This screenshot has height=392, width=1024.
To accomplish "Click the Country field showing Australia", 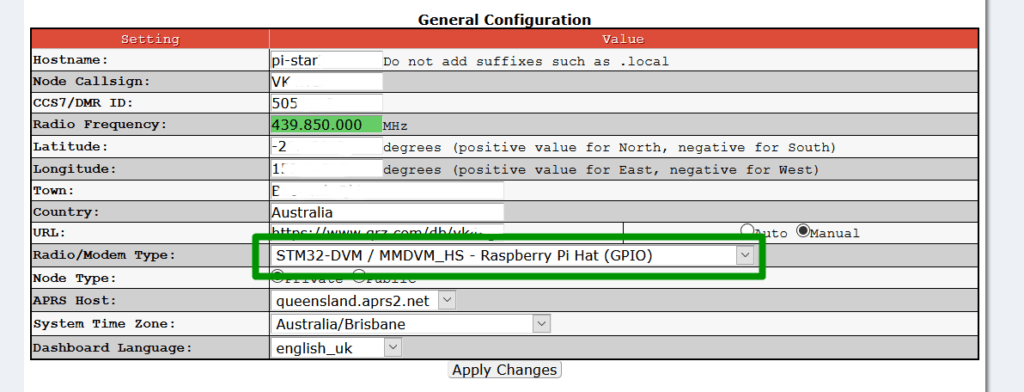I will [x=387, y=212].
